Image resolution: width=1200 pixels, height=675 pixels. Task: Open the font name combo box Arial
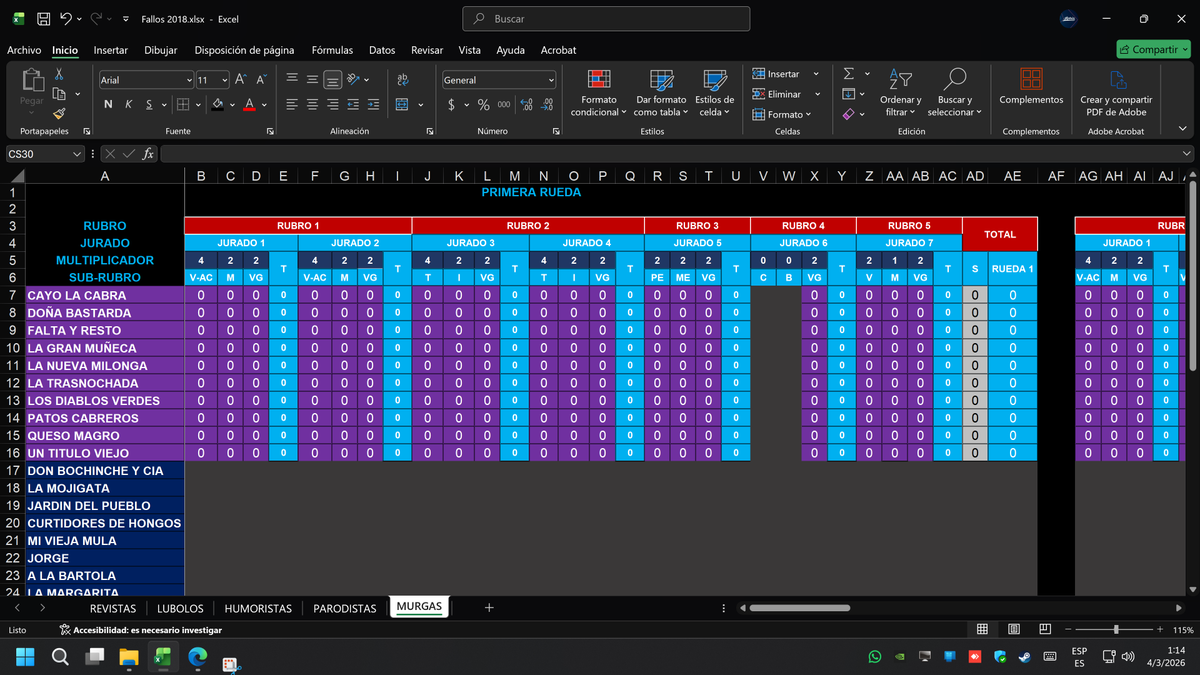pos(146,80)
